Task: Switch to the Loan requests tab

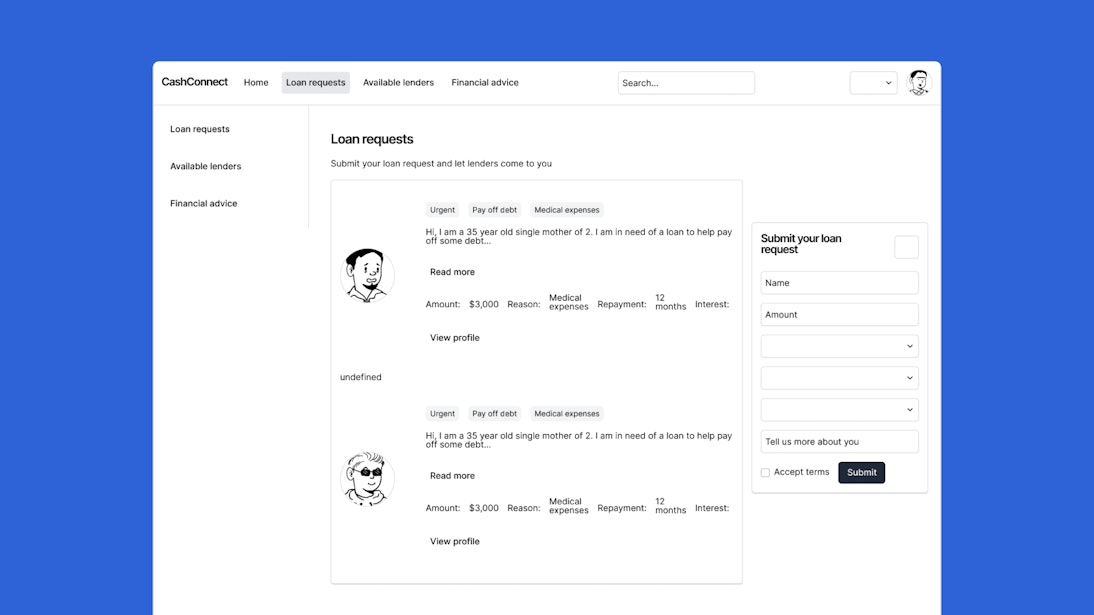Action: 315,82
